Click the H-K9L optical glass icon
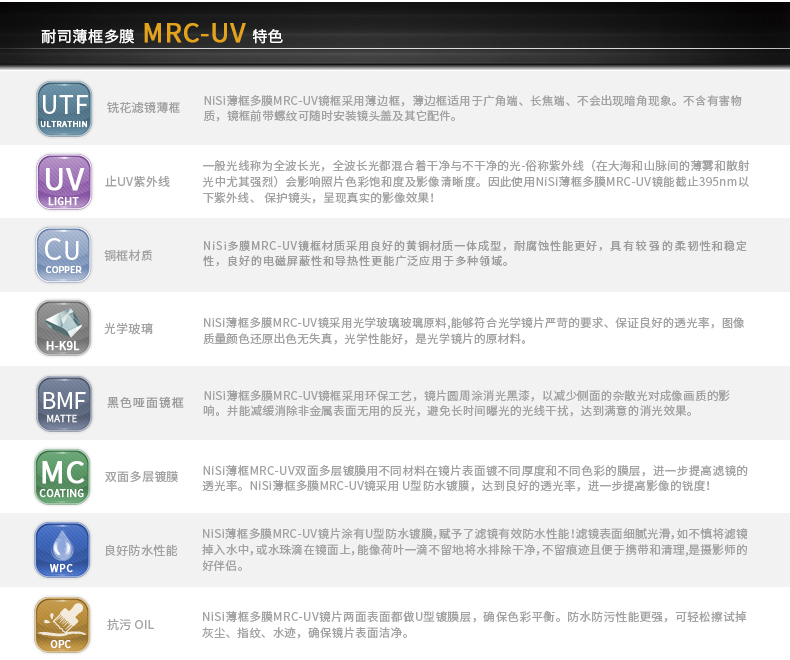 coord(63,328)
